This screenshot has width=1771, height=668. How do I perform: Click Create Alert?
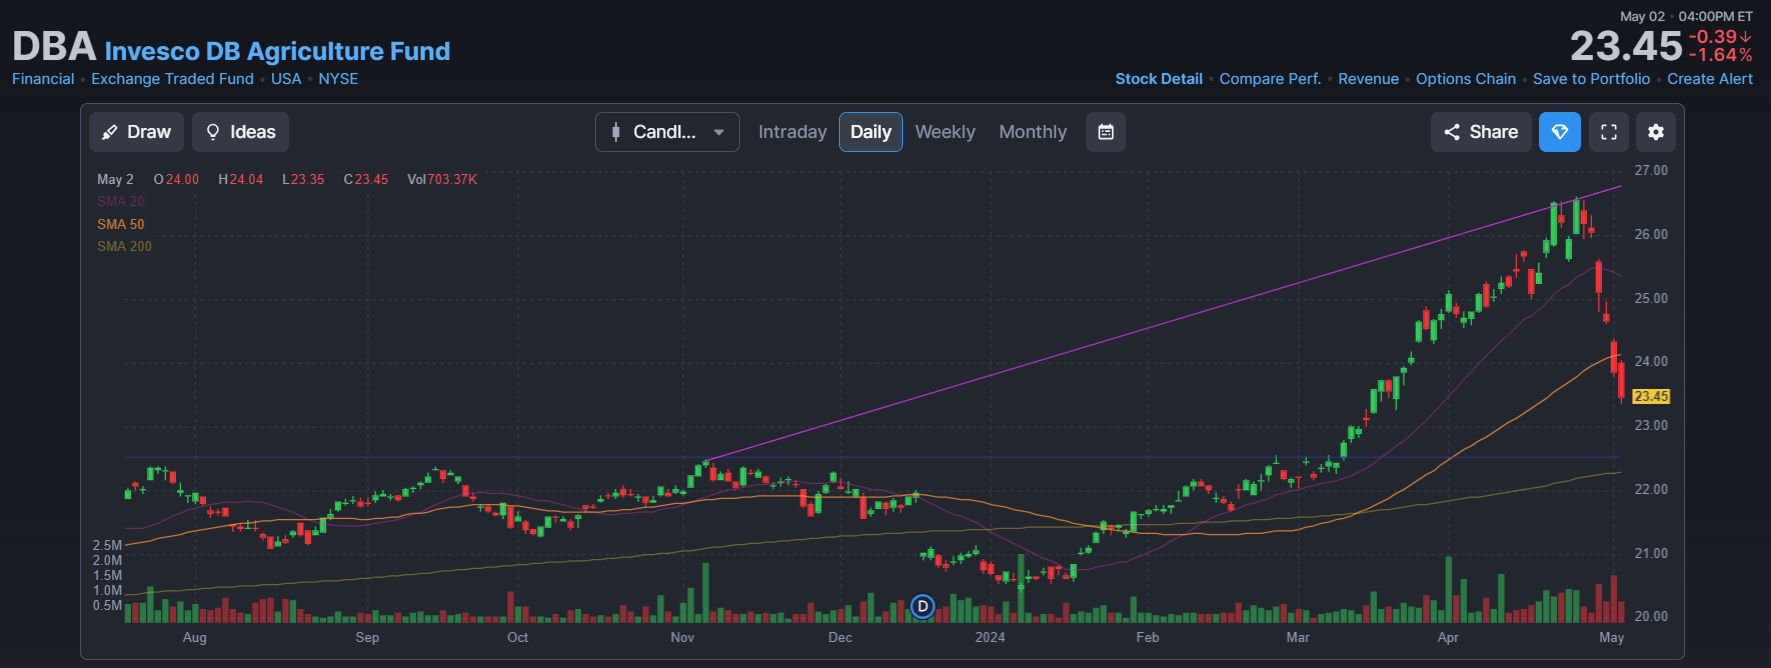[x=1710, y=79]
